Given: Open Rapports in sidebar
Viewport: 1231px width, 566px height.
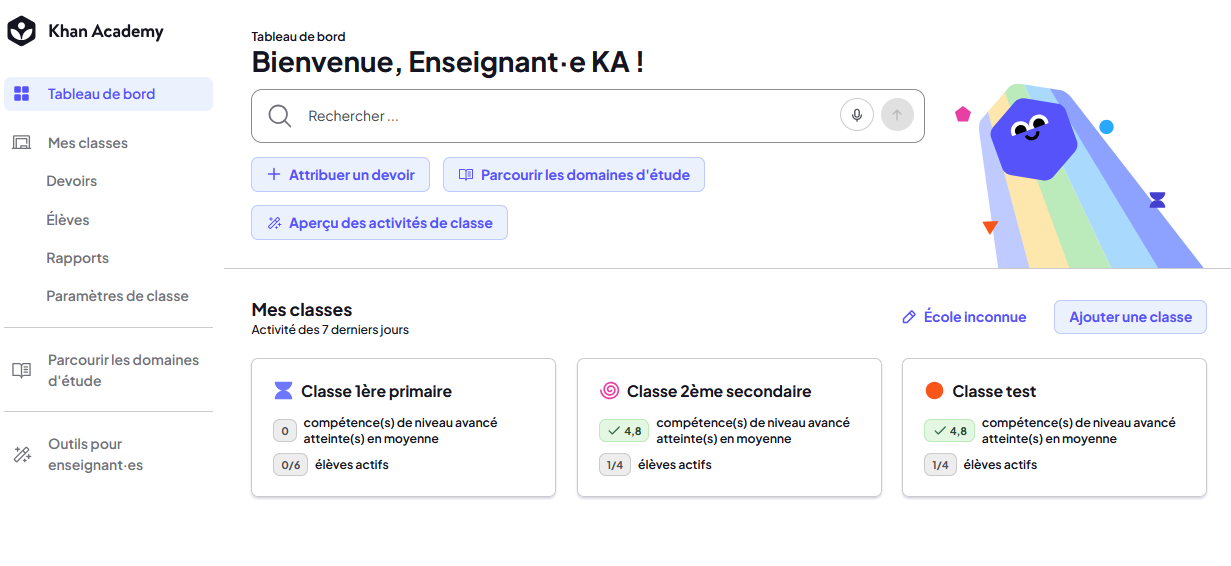Looking at the screenshot, I should [x=78, y=258].
